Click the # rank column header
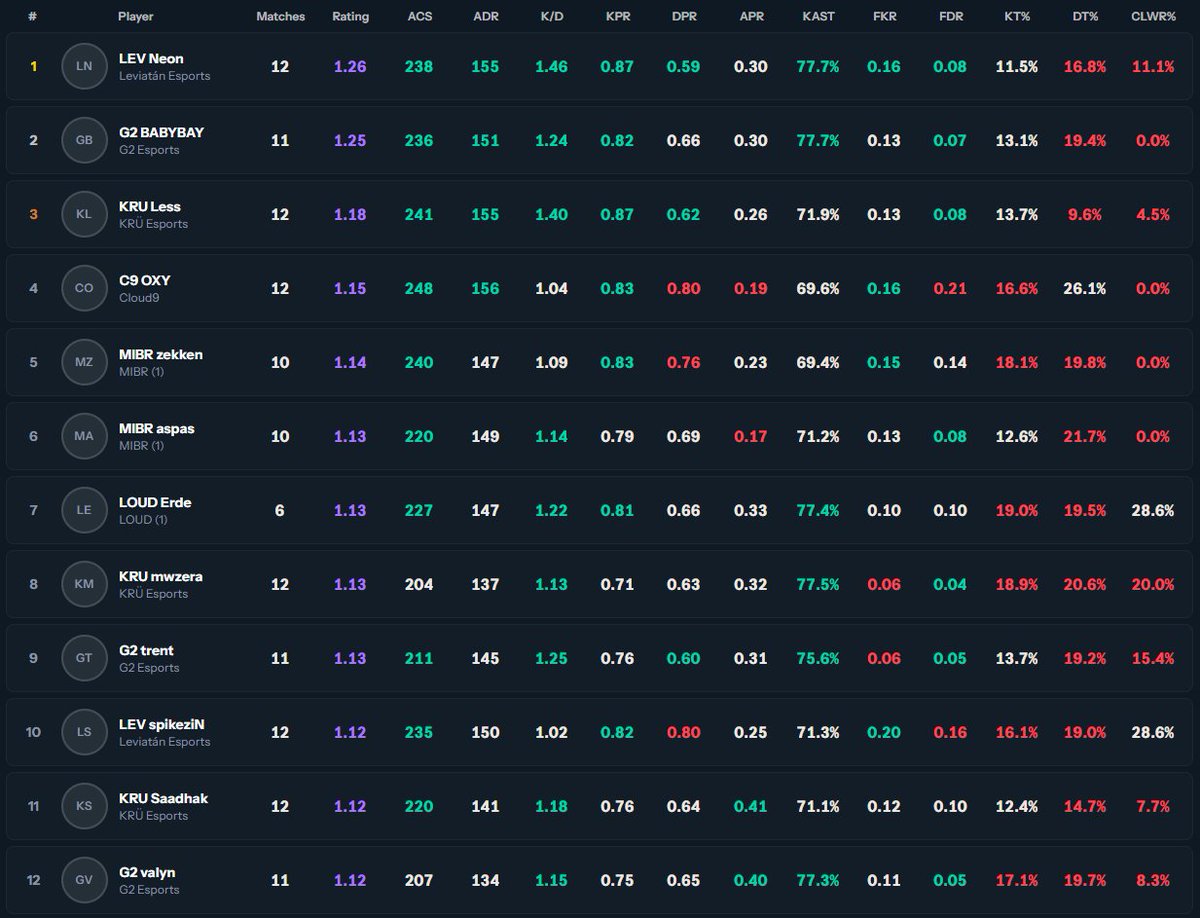The height and width of the screenshot is (918, 1200). [x=33, y=17]
